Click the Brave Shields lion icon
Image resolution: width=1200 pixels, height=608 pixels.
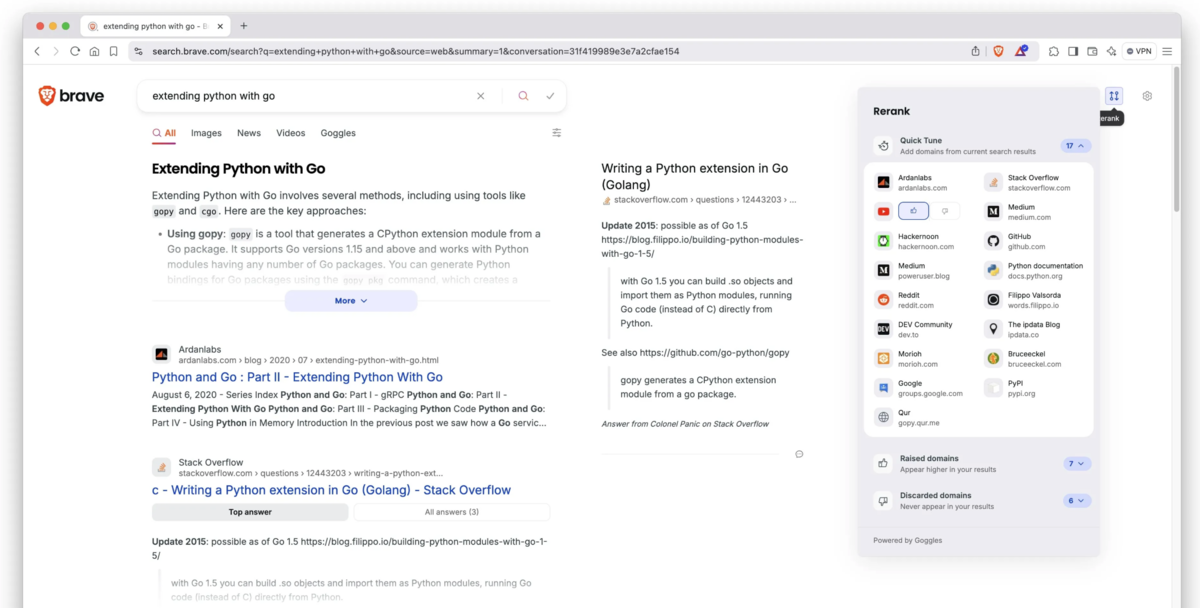[998, 51]
